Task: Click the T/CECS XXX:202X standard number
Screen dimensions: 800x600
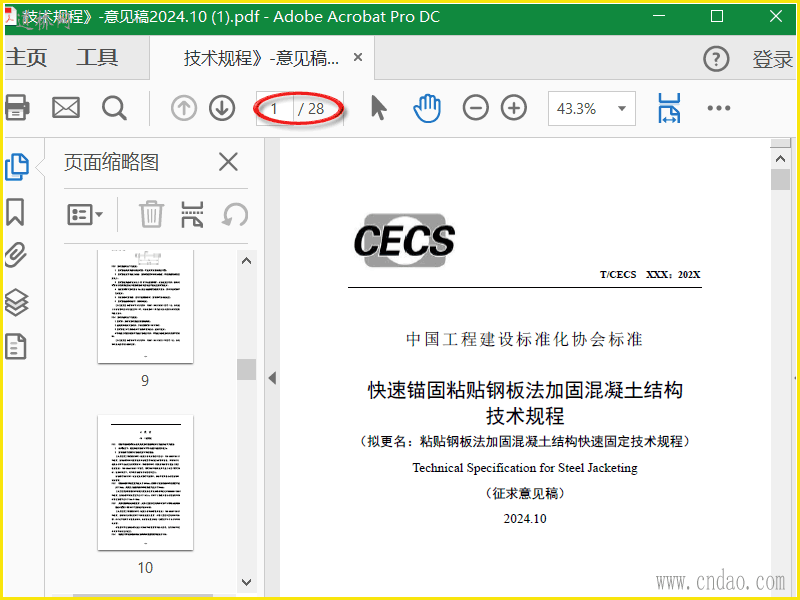Action: click(650, 274)
